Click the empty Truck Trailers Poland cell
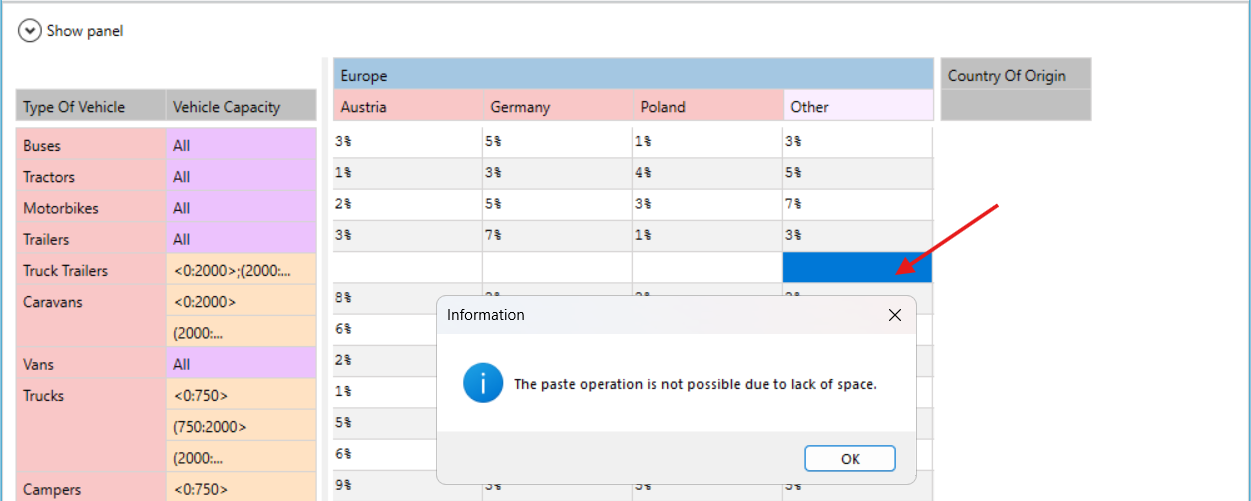This screenshot has height=501, width=1251. click(x=707, y=267)
